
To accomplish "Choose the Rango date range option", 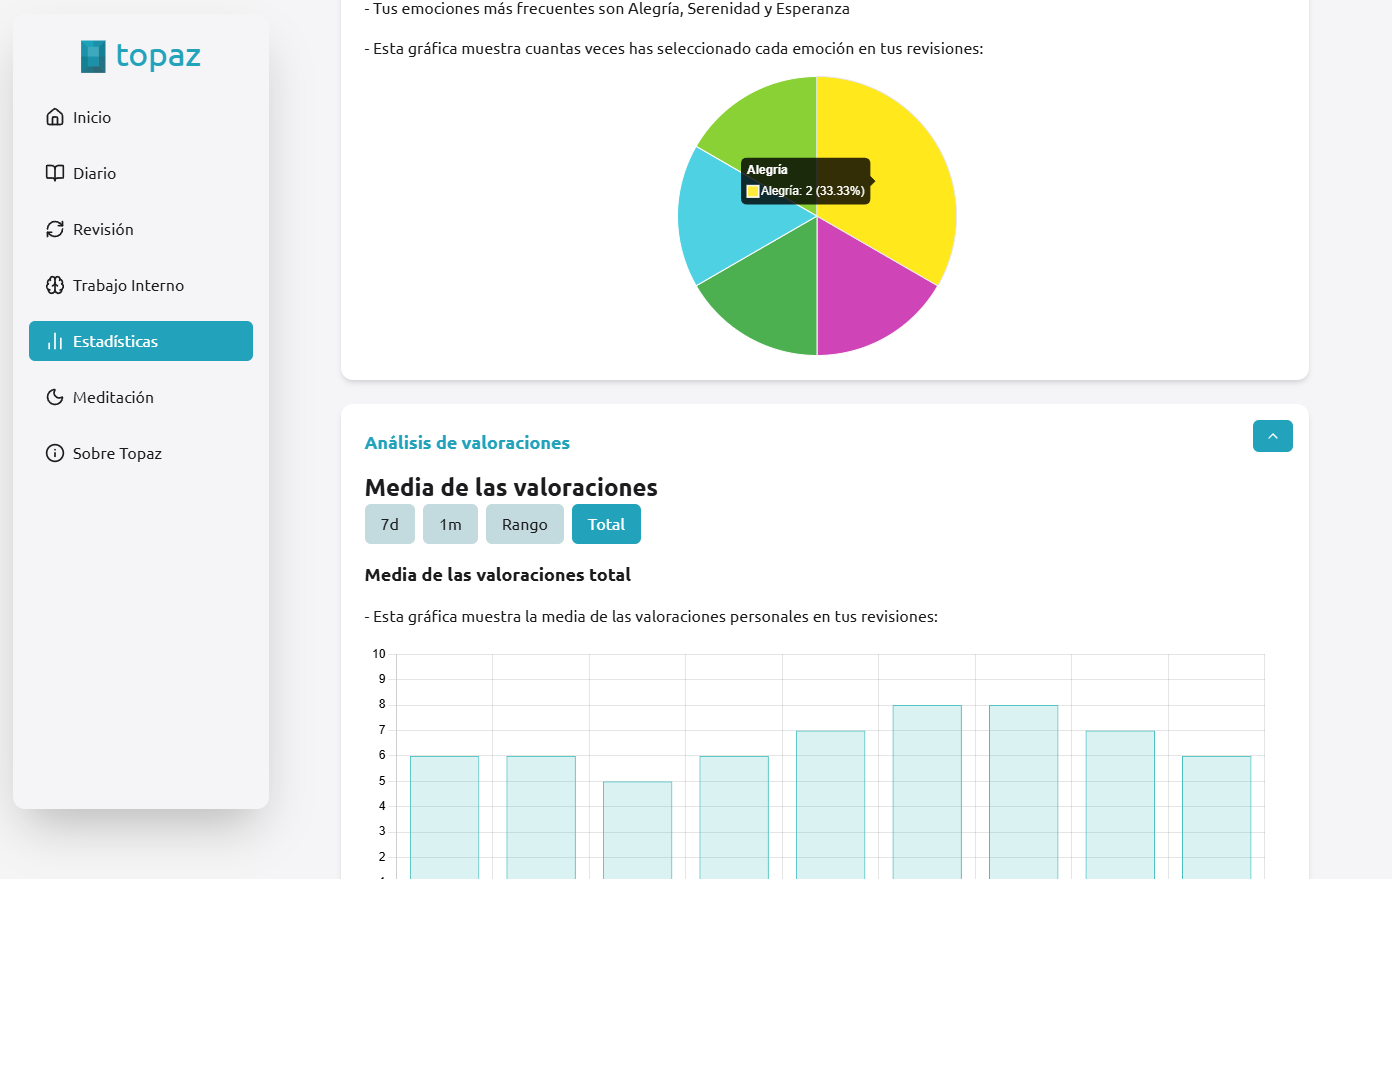I will pos(524,524).
